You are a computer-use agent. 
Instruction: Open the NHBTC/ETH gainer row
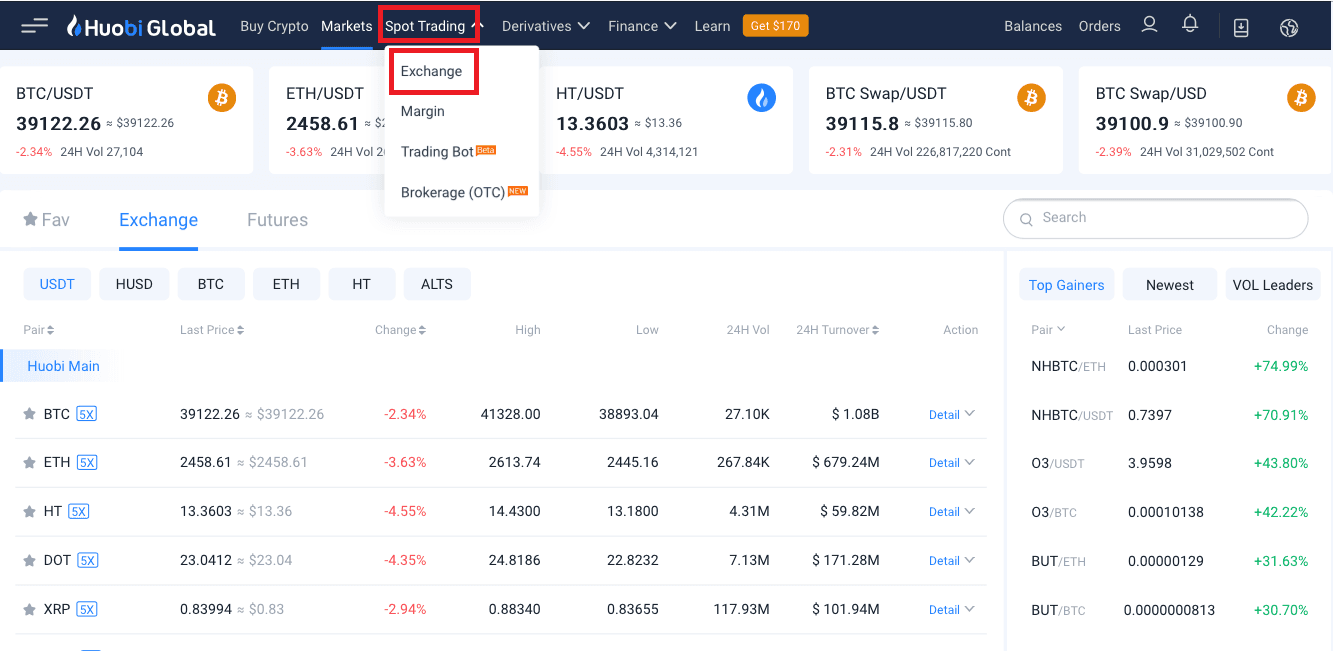pyautogui.click(x=1169, y=366)
